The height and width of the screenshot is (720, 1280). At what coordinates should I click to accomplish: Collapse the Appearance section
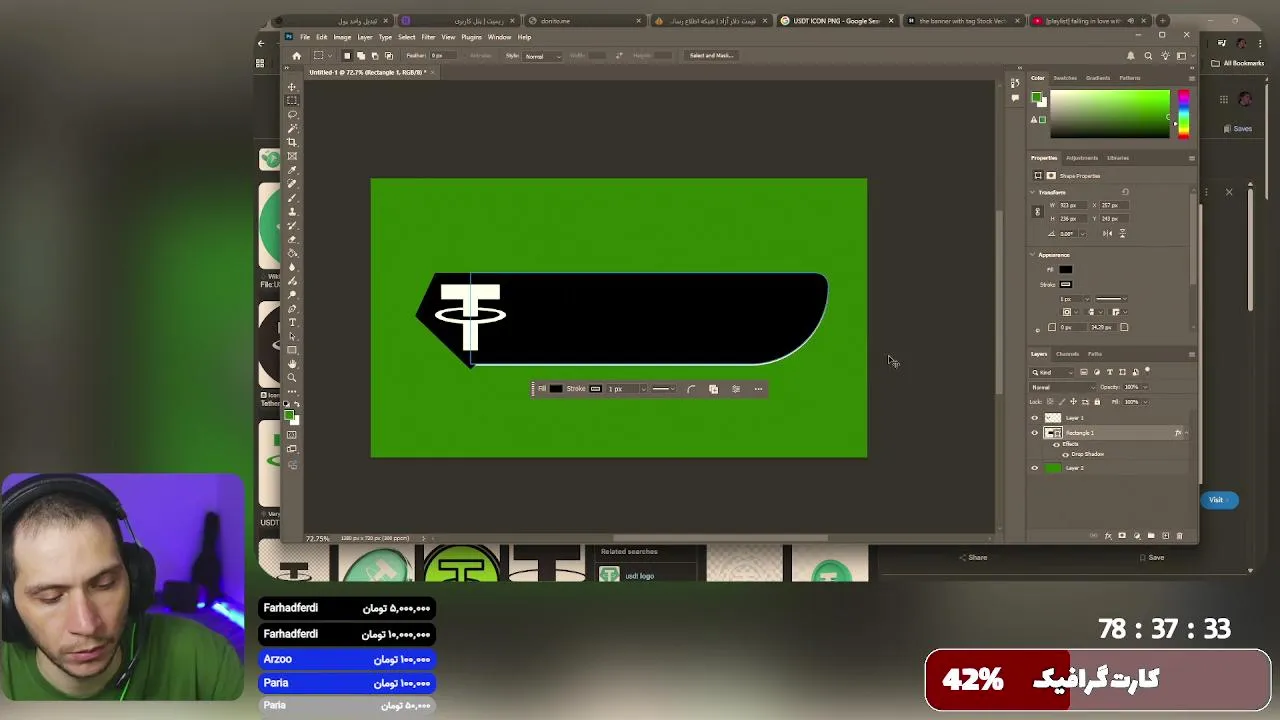point(1032,254)
